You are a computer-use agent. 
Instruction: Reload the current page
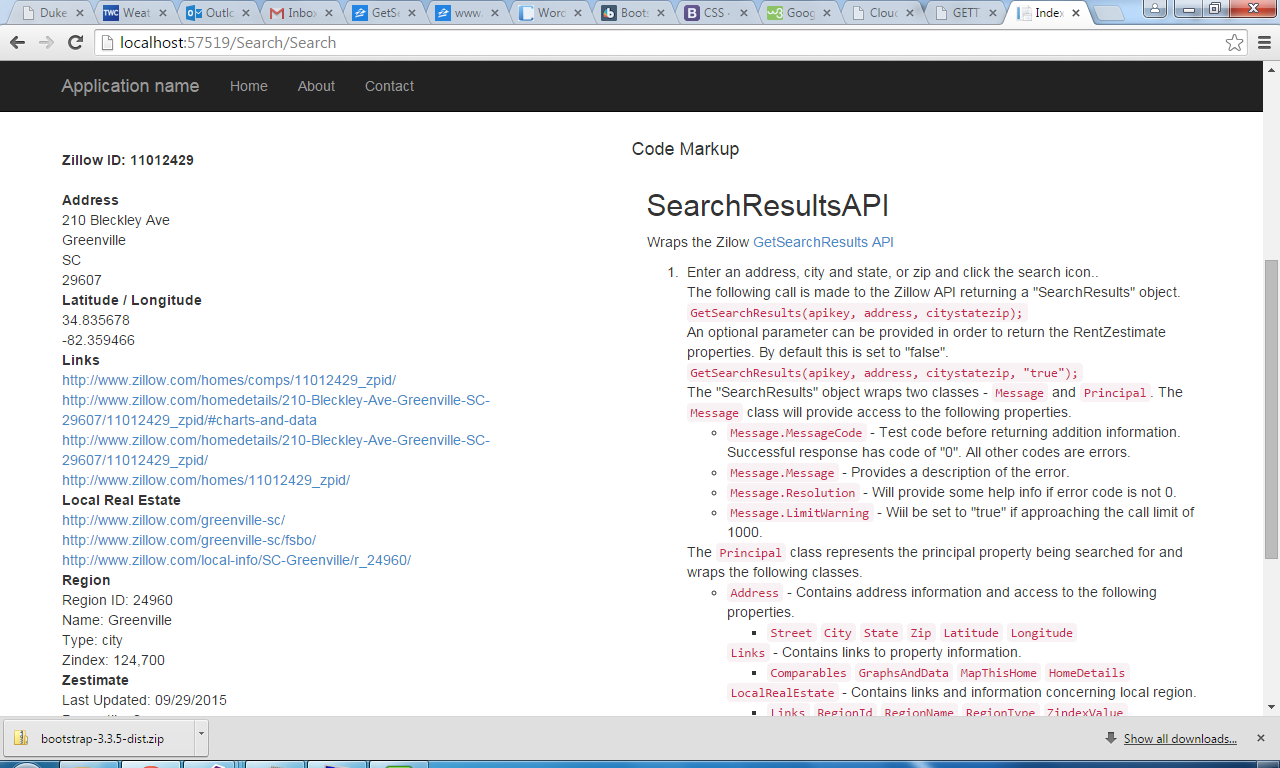[x=75, y=43]
